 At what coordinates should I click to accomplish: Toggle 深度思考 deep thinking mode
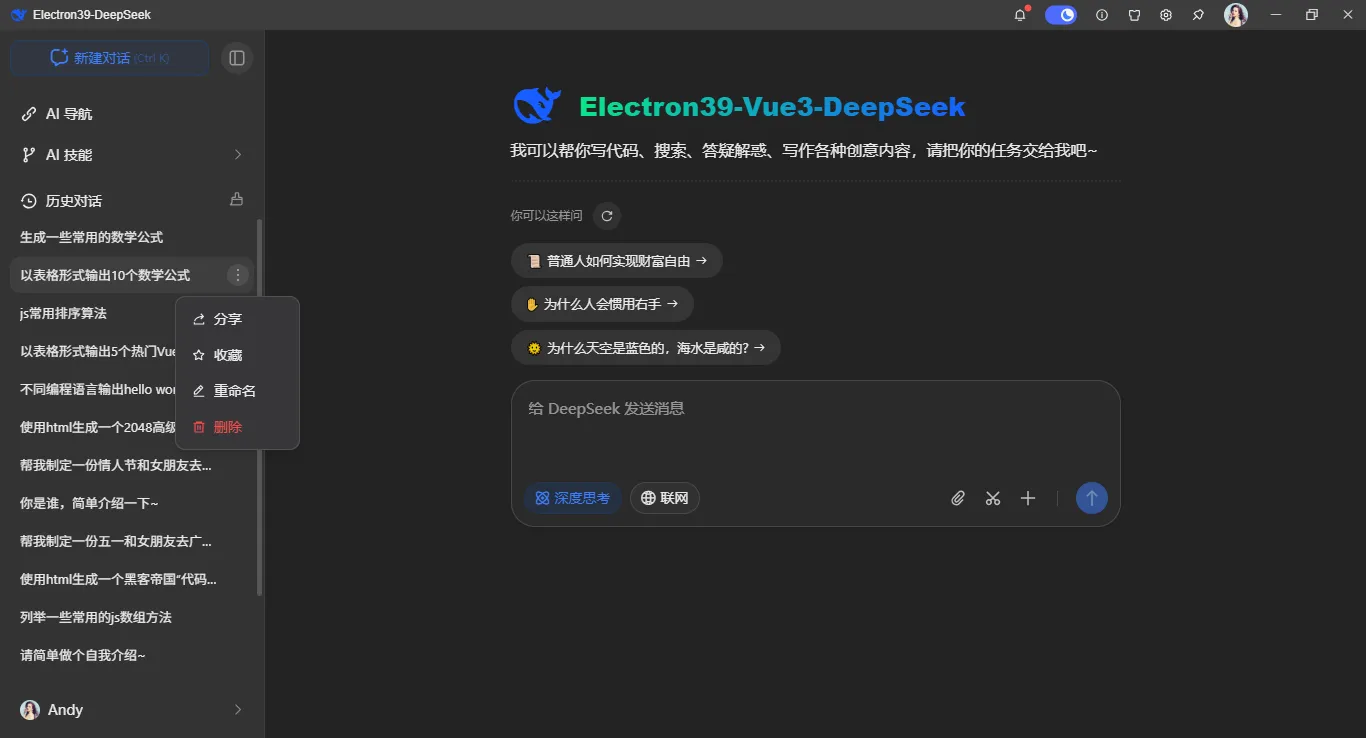(572, 497)
